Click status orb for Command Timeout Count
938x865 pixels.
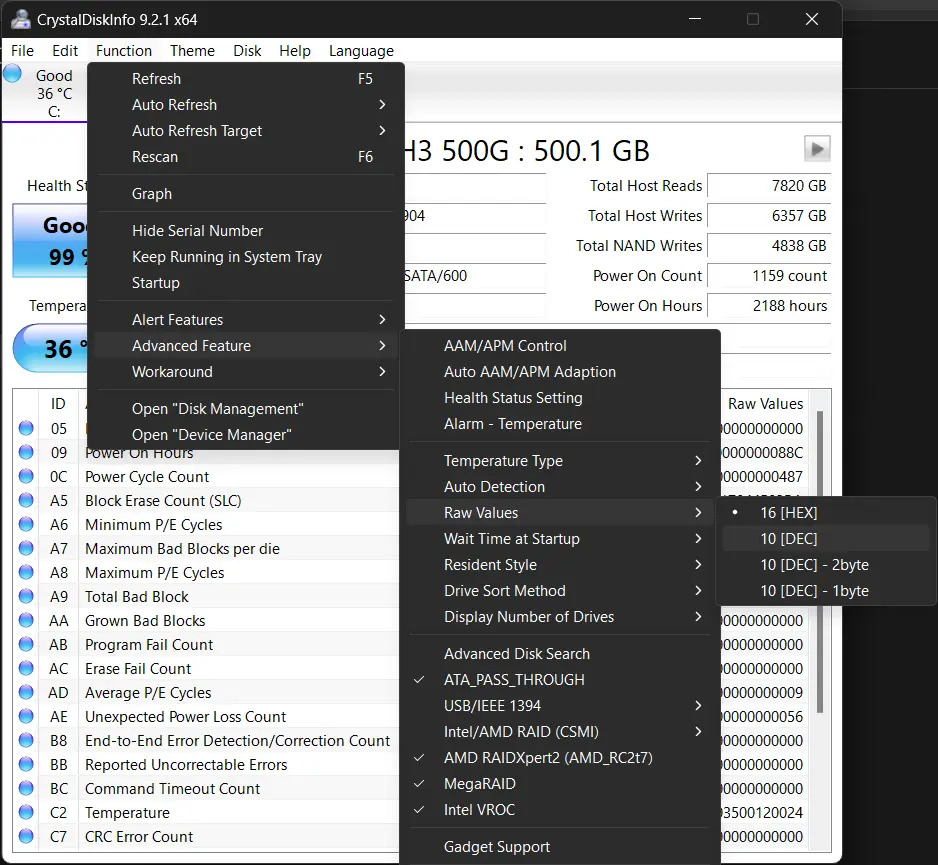click(26, 788)
